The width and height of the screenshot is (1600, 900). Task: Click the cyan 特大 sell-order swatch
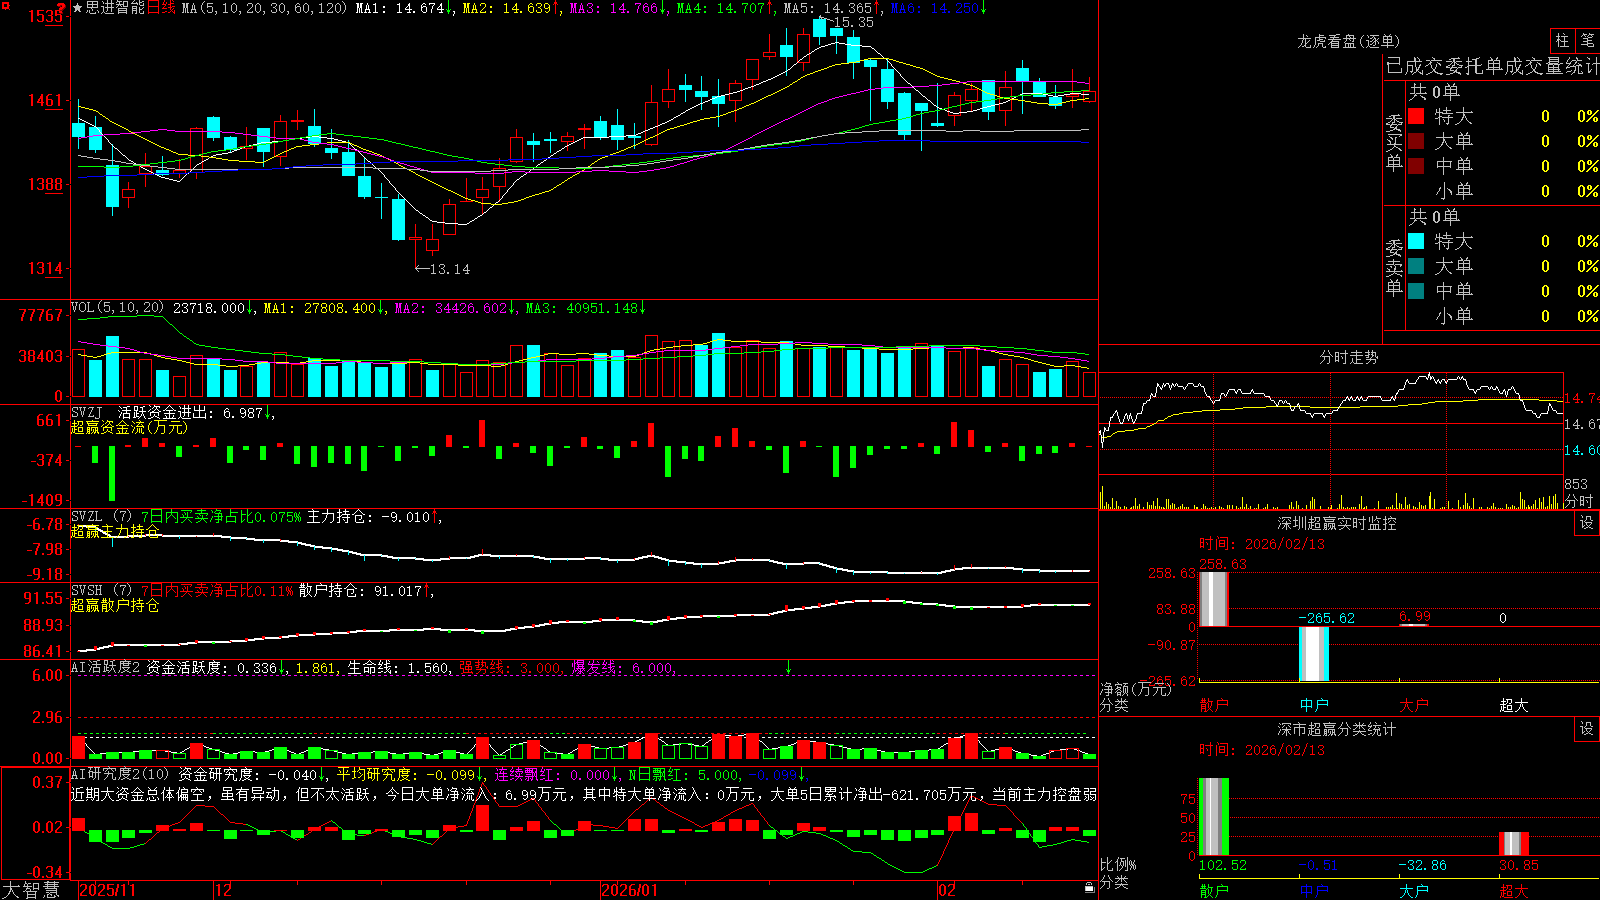click(x=1416, y=241)
